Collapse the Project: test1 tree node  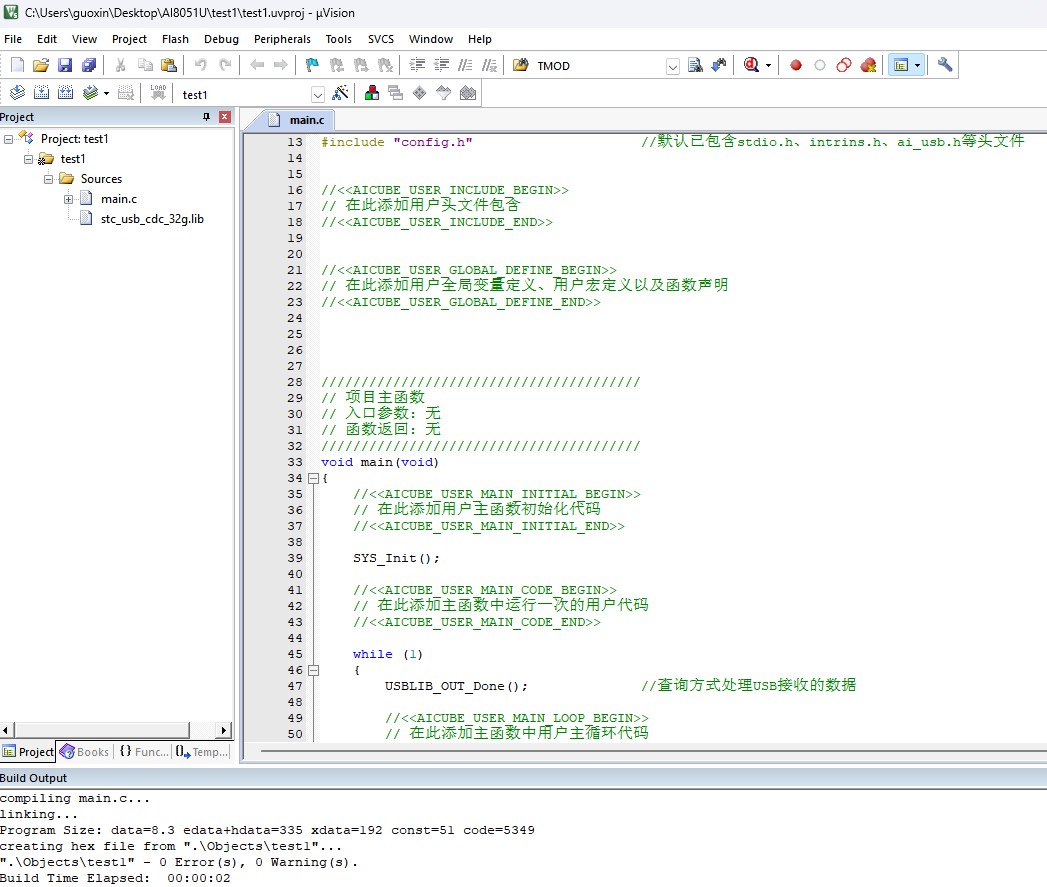point(8,139)
